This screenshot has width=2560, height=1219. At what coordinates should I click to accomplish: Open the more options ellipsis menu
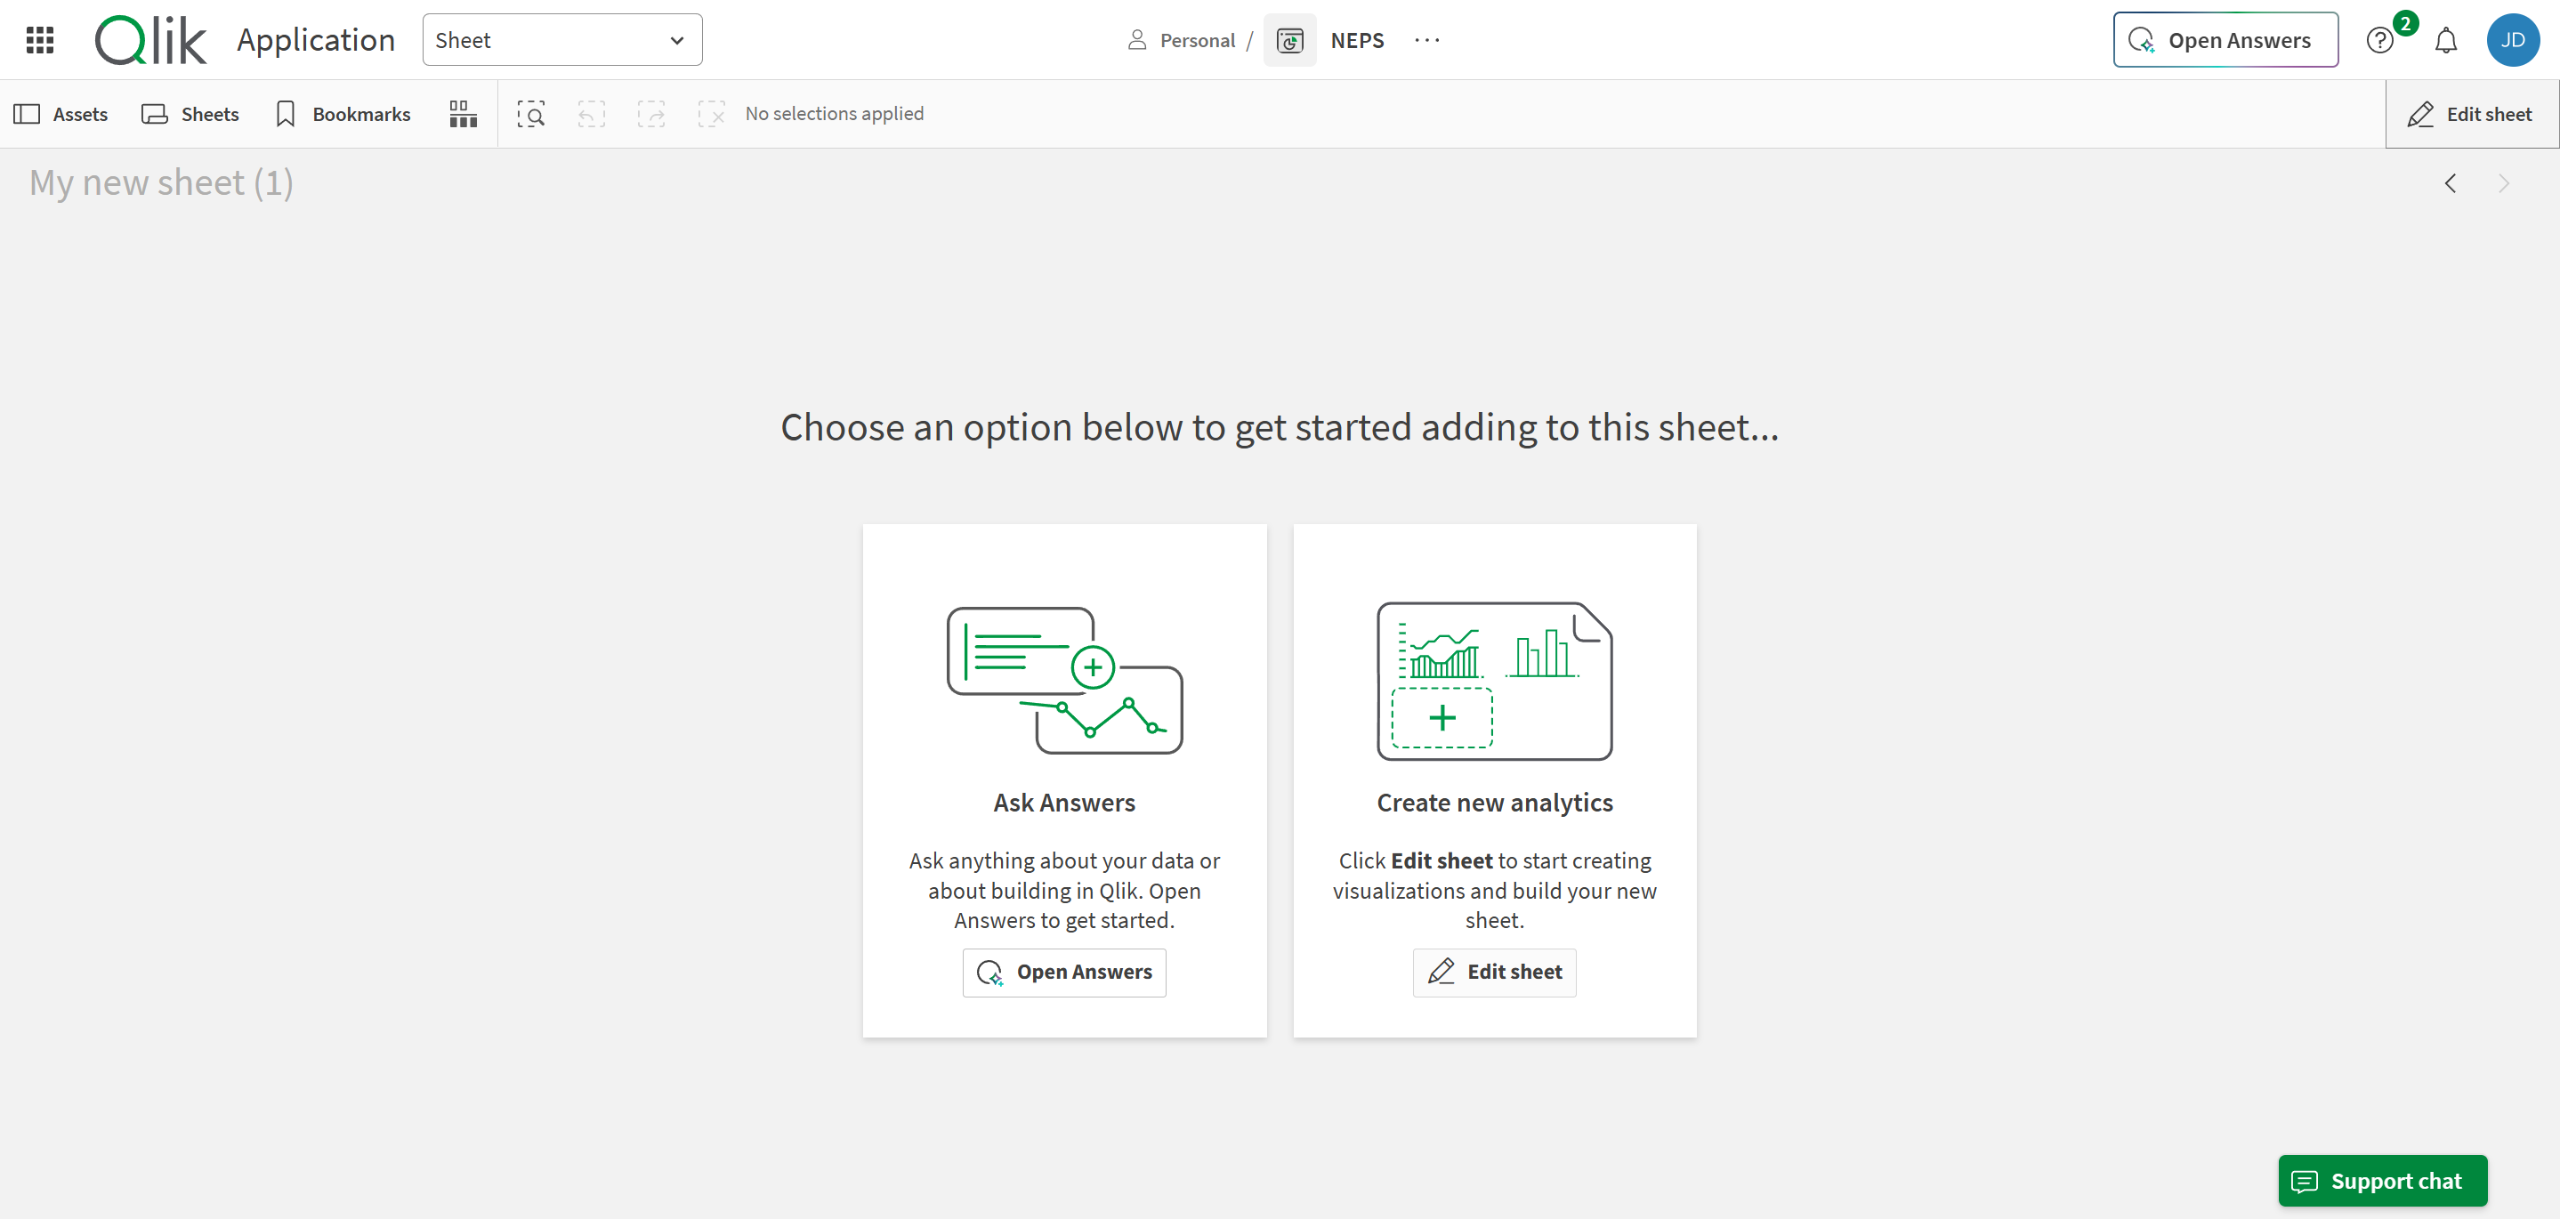pyautogui.click(x=1427, y=40)
